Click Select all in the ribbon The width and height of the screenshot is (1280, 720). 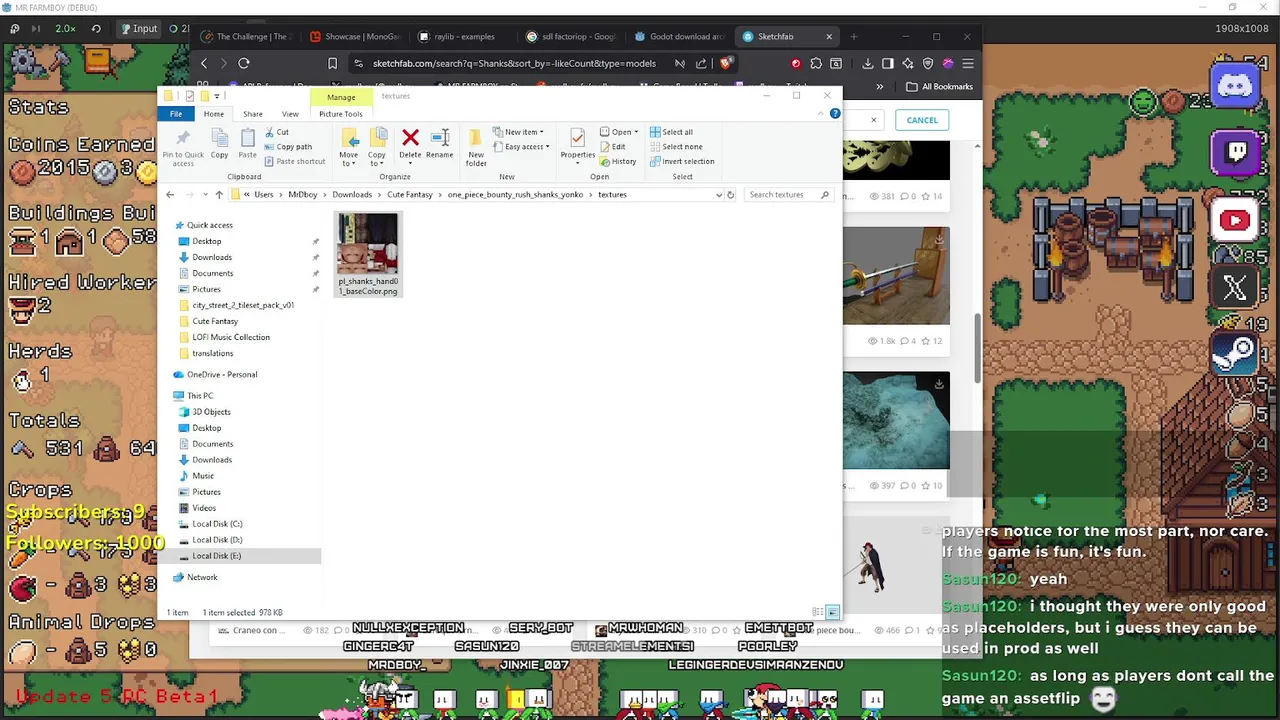pyautogui.click(x=671, y=132)
